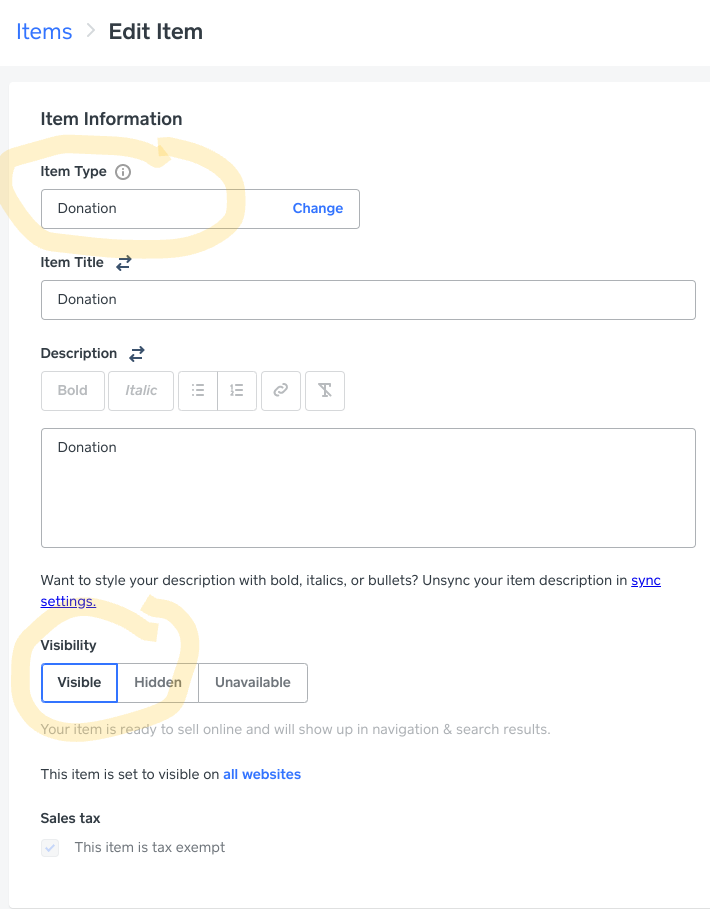
Task: Change the Donation item type
Action: pyautogui.click(x=318, y=209)
